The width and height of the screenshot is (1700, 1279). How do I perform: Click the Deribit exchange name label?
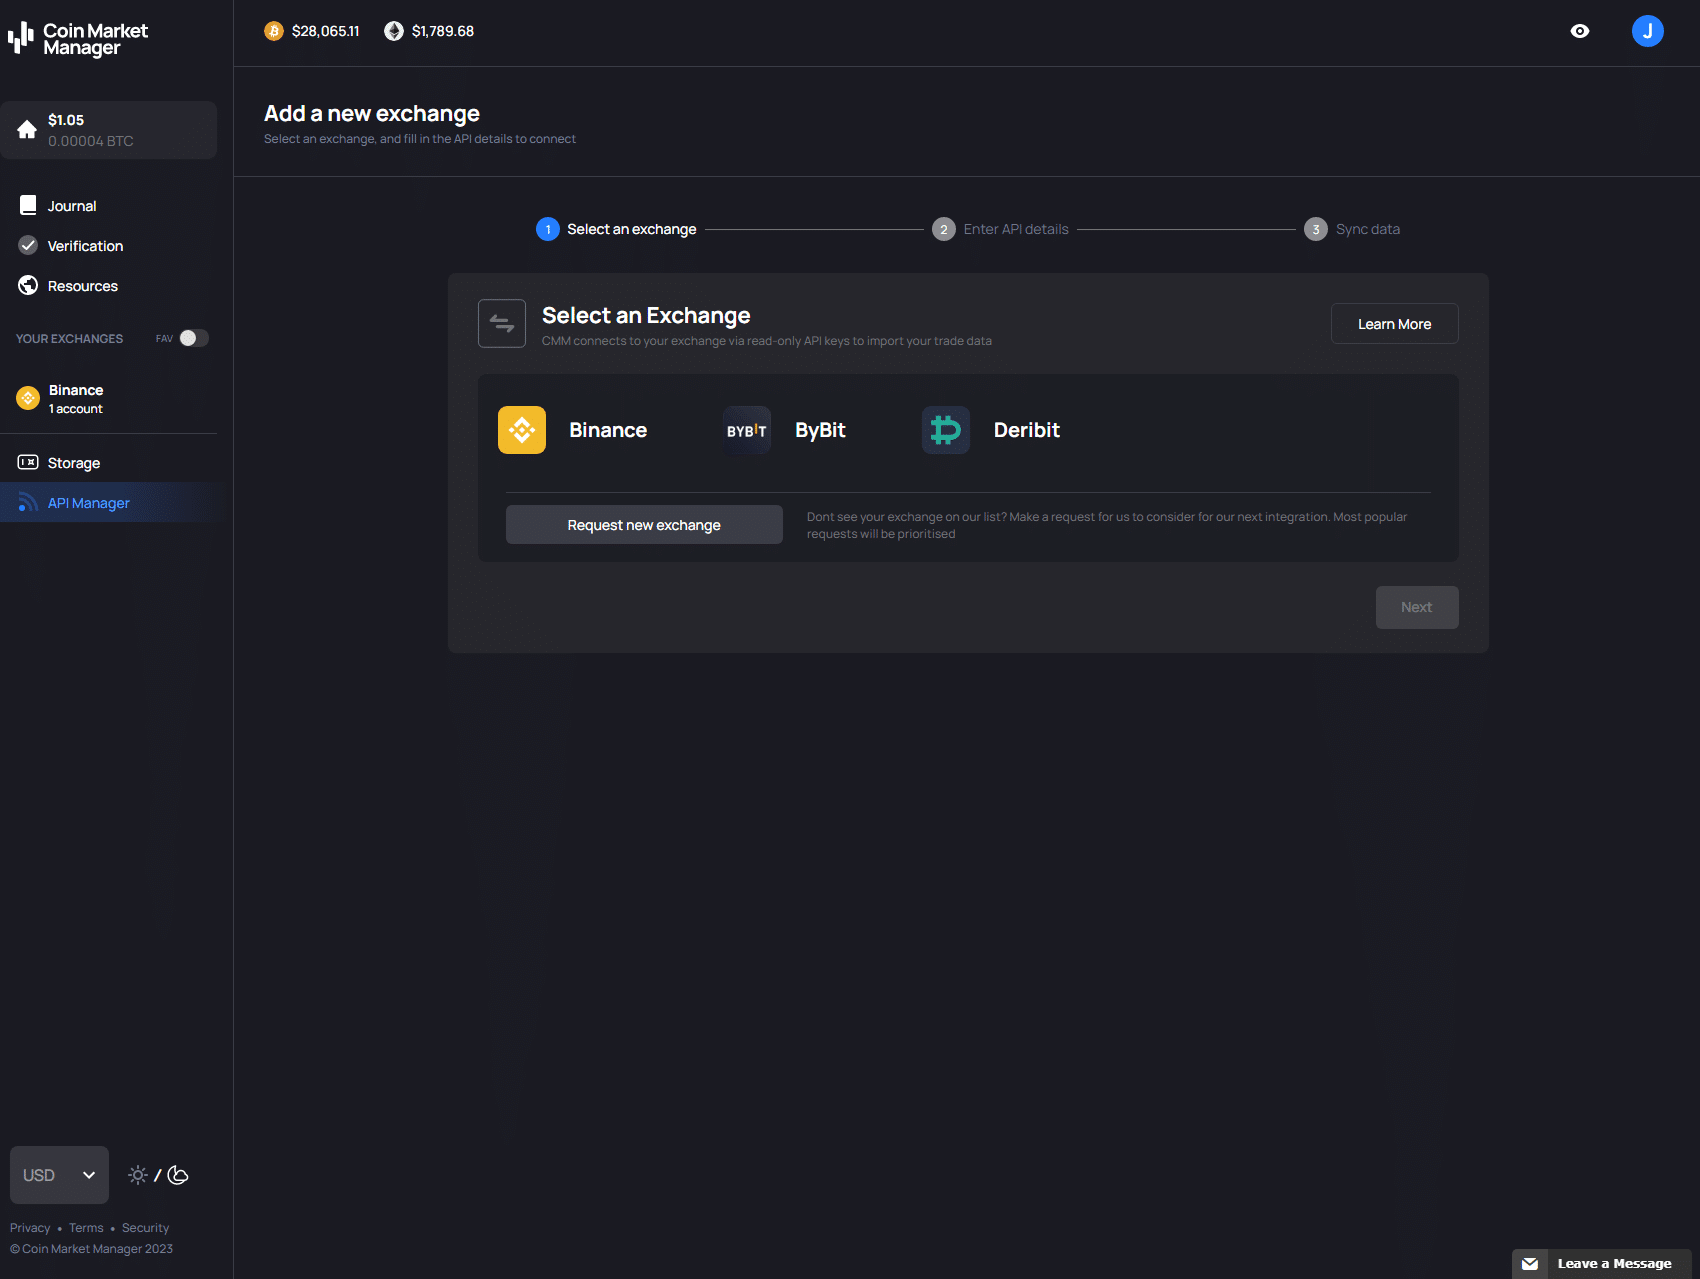pos(1027,430)
